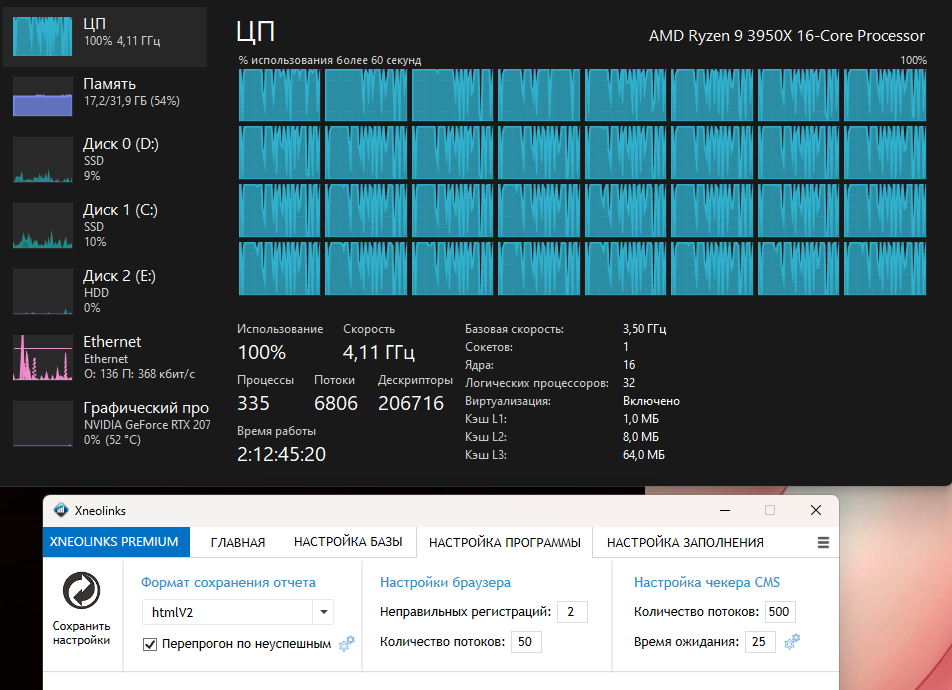Open gear settings beside Перепрогон по неуспешным
Screen dimensions: 952x690
tap(347, 643)
